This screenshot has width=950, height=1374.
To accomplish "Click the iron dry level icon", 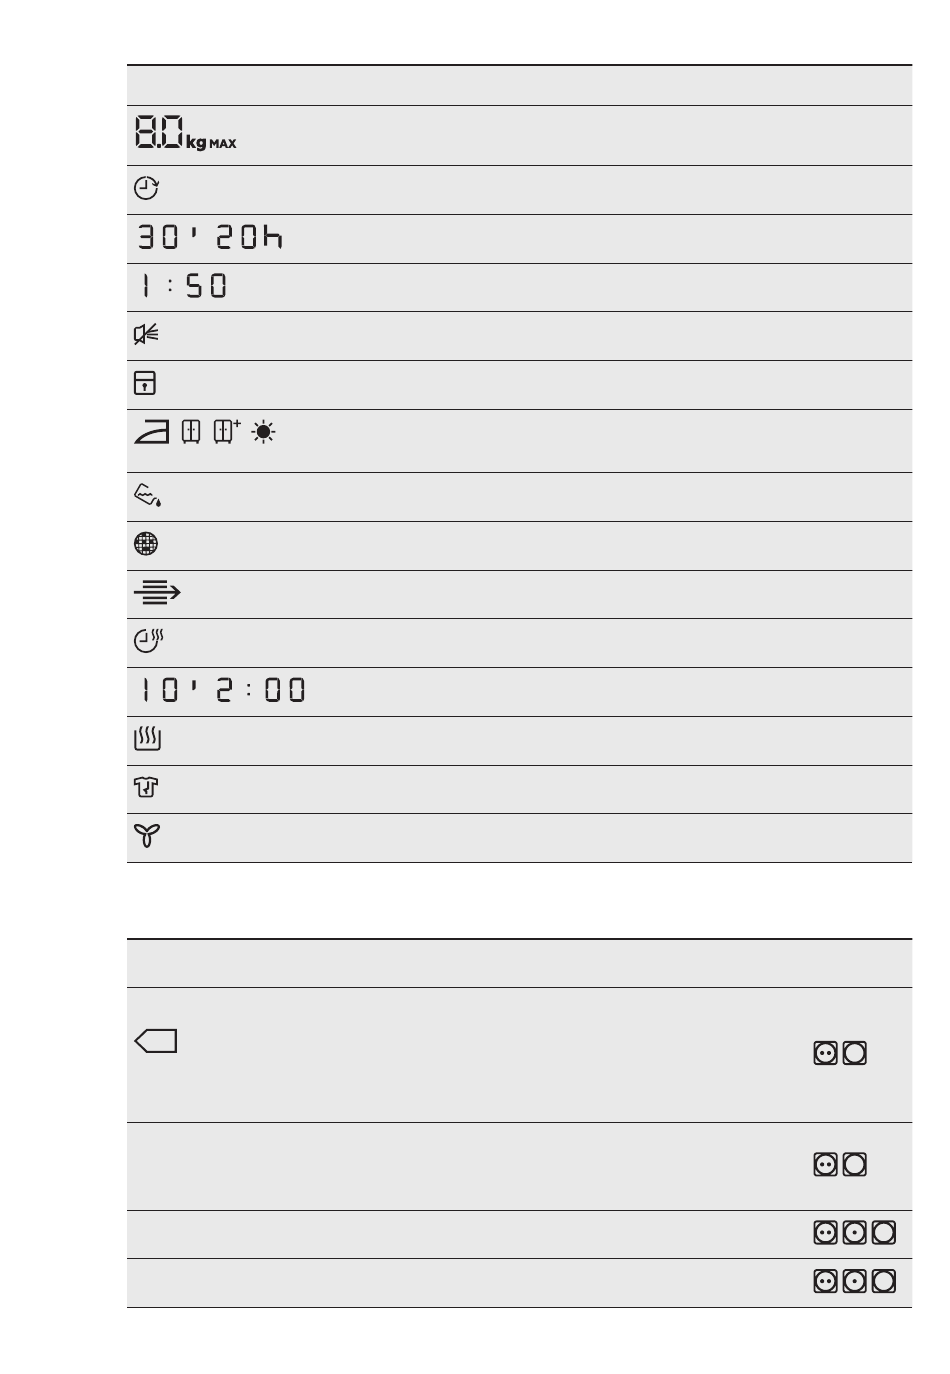I will 152,432.
